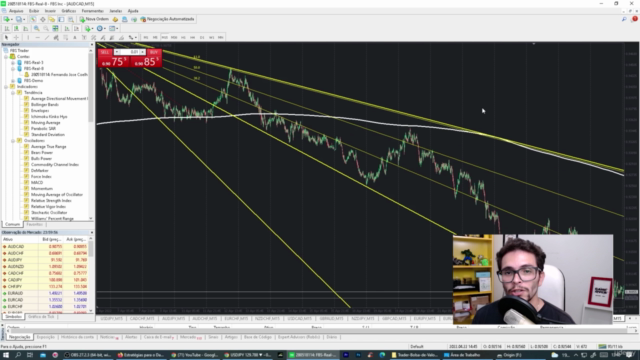Toggle the Terminal panel icon

[61, 19]
